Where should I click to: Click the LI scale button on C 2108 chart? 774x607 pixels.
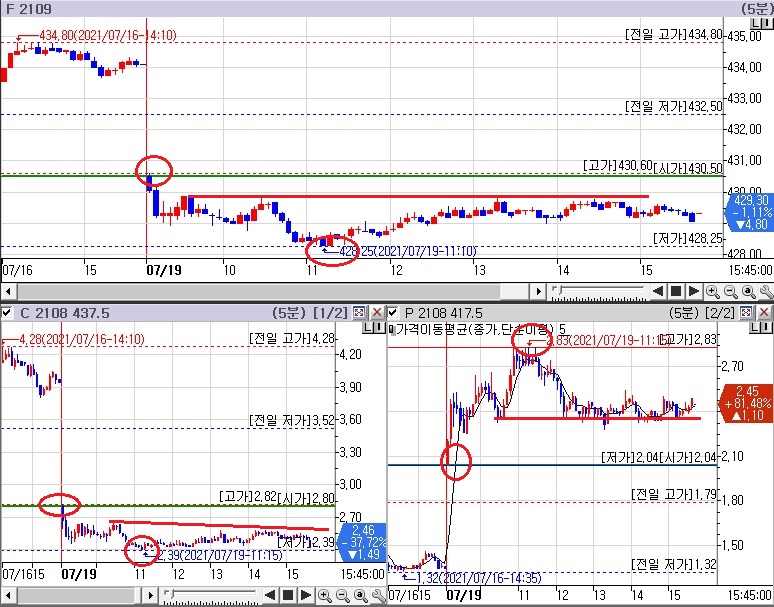click(x=374, y=328)
